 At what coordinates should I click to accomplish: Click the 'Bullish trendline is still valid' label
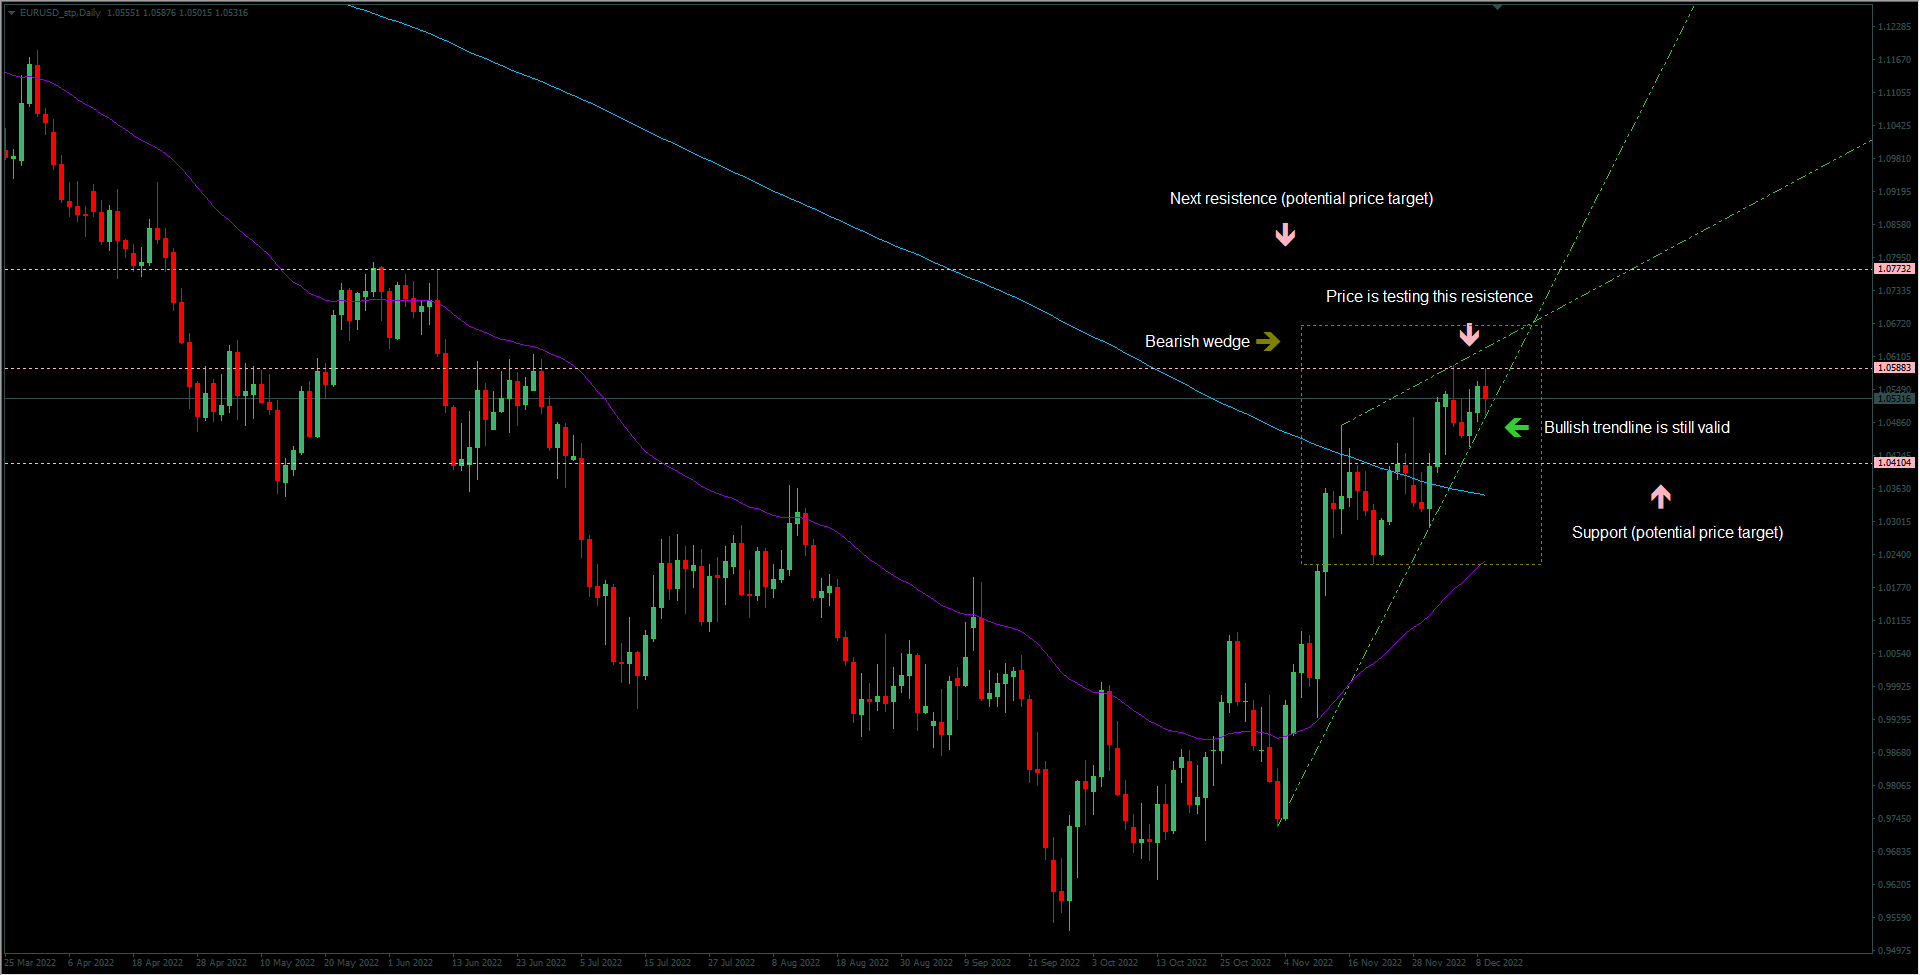tap(1636, 428)
